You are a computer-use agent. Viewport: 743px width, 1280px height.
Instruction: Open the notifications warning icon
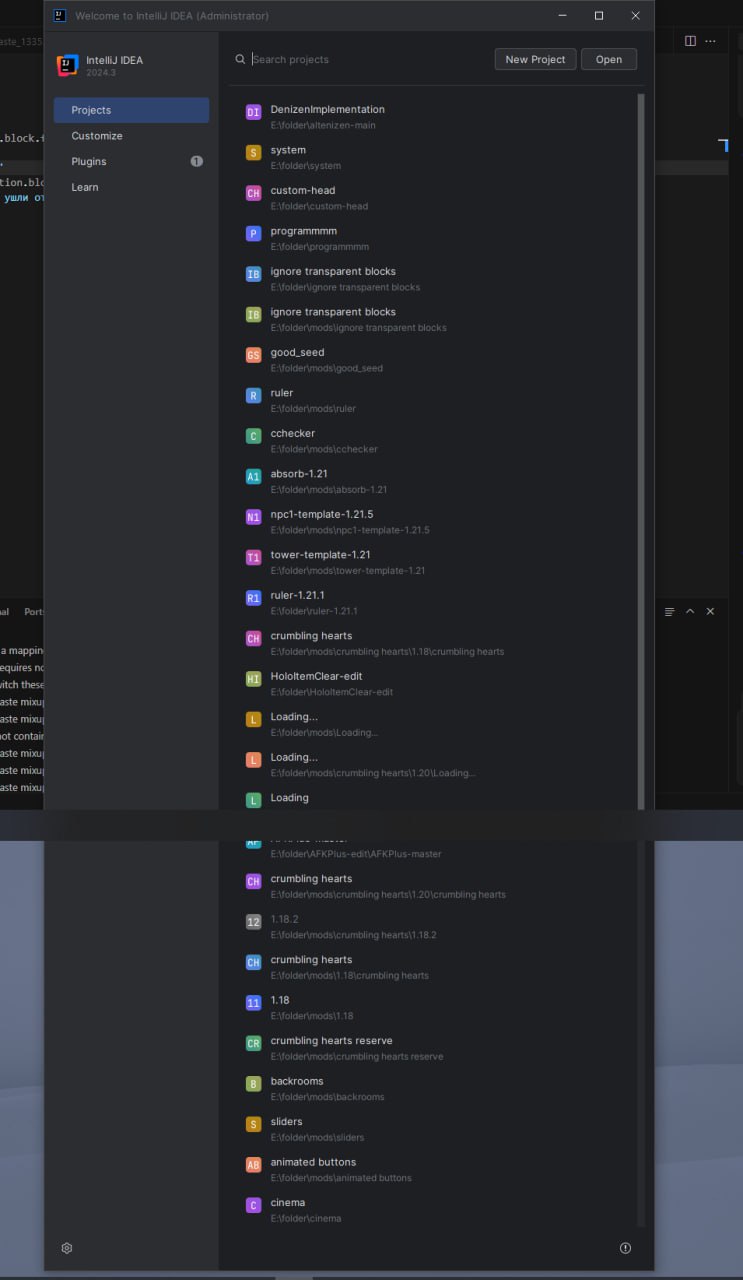[626, 1248]
